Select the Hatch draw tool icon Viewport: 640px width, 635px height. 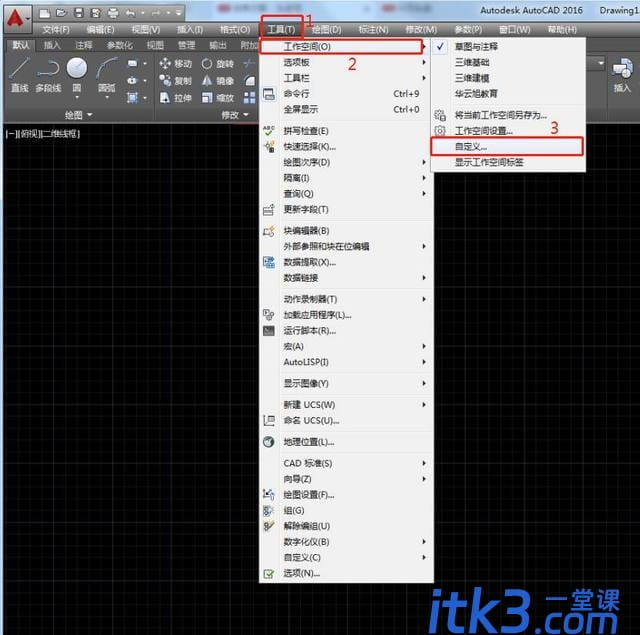(x=132, y=98)
